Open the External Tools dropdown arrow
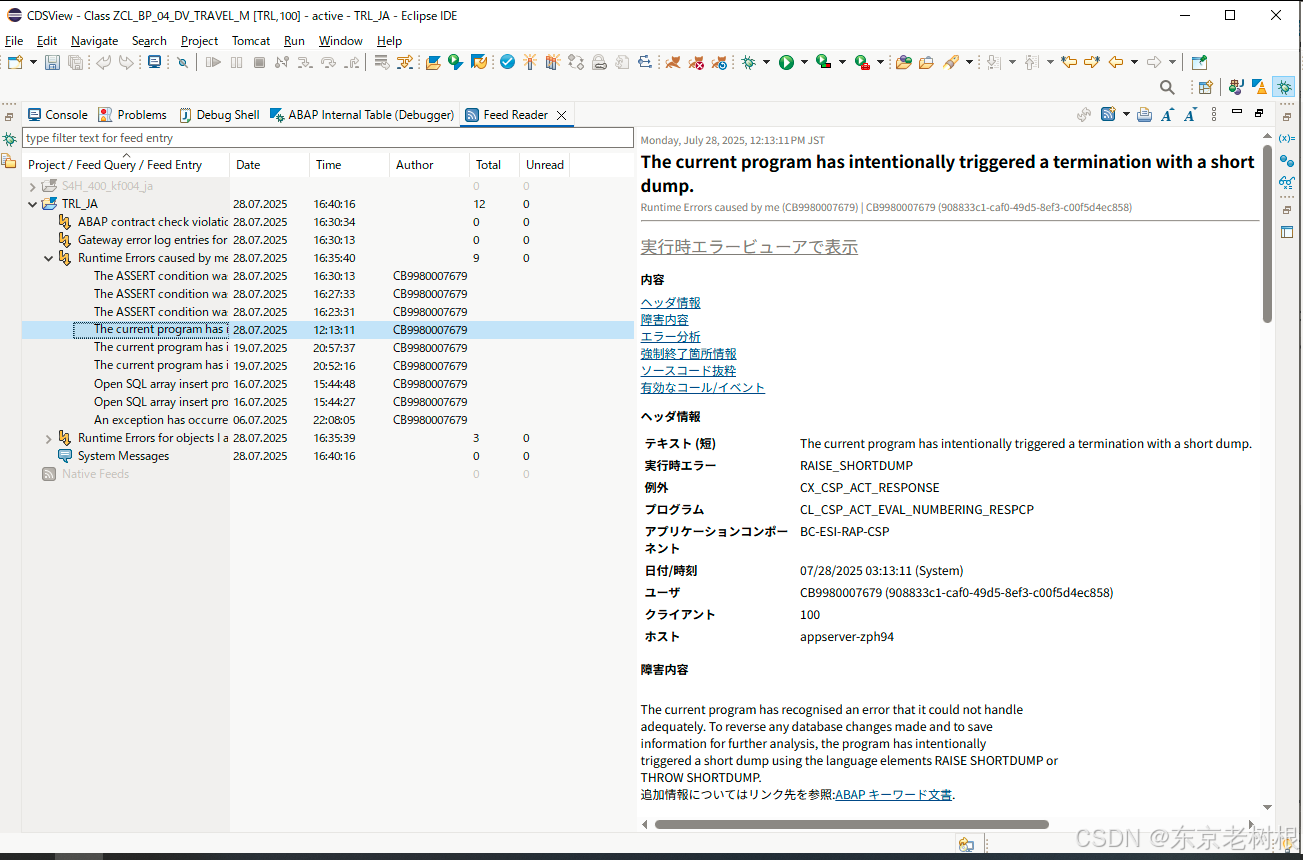The width and height of the screenshot is (1303, 860). click(880, 62)
